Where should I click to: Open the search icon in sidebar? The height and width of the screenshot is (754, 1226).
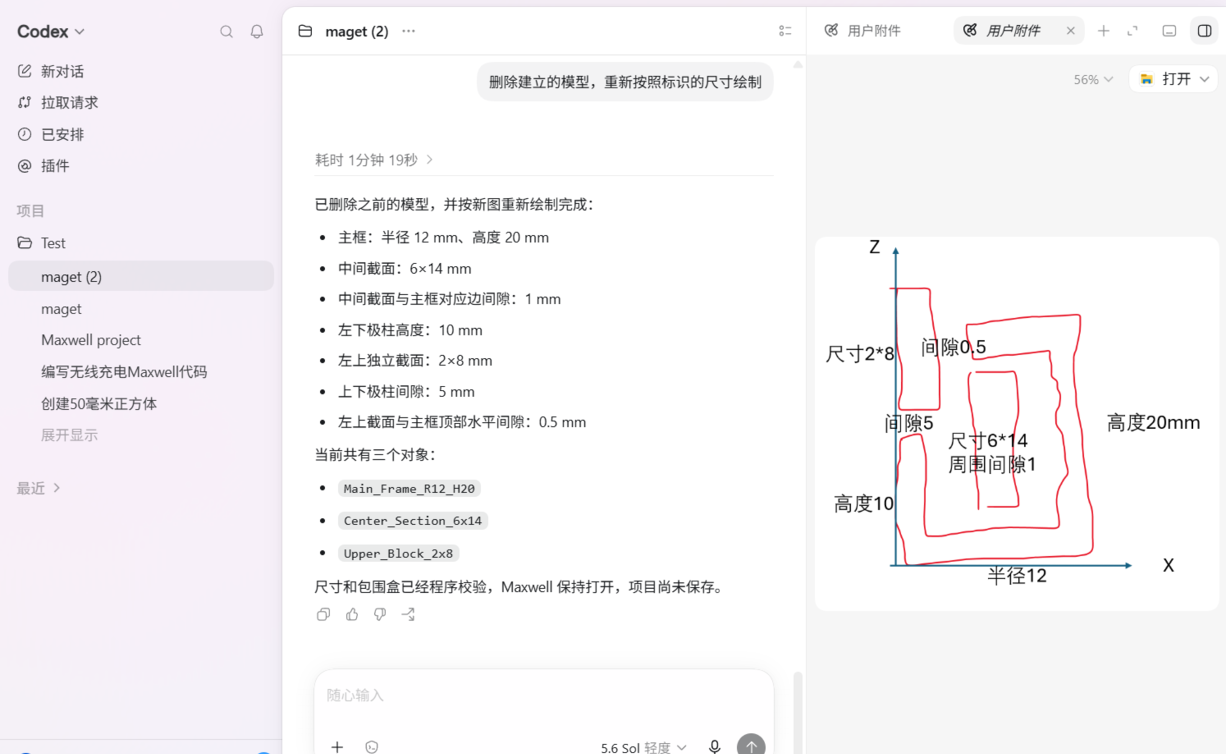click(x=226, y=32)
